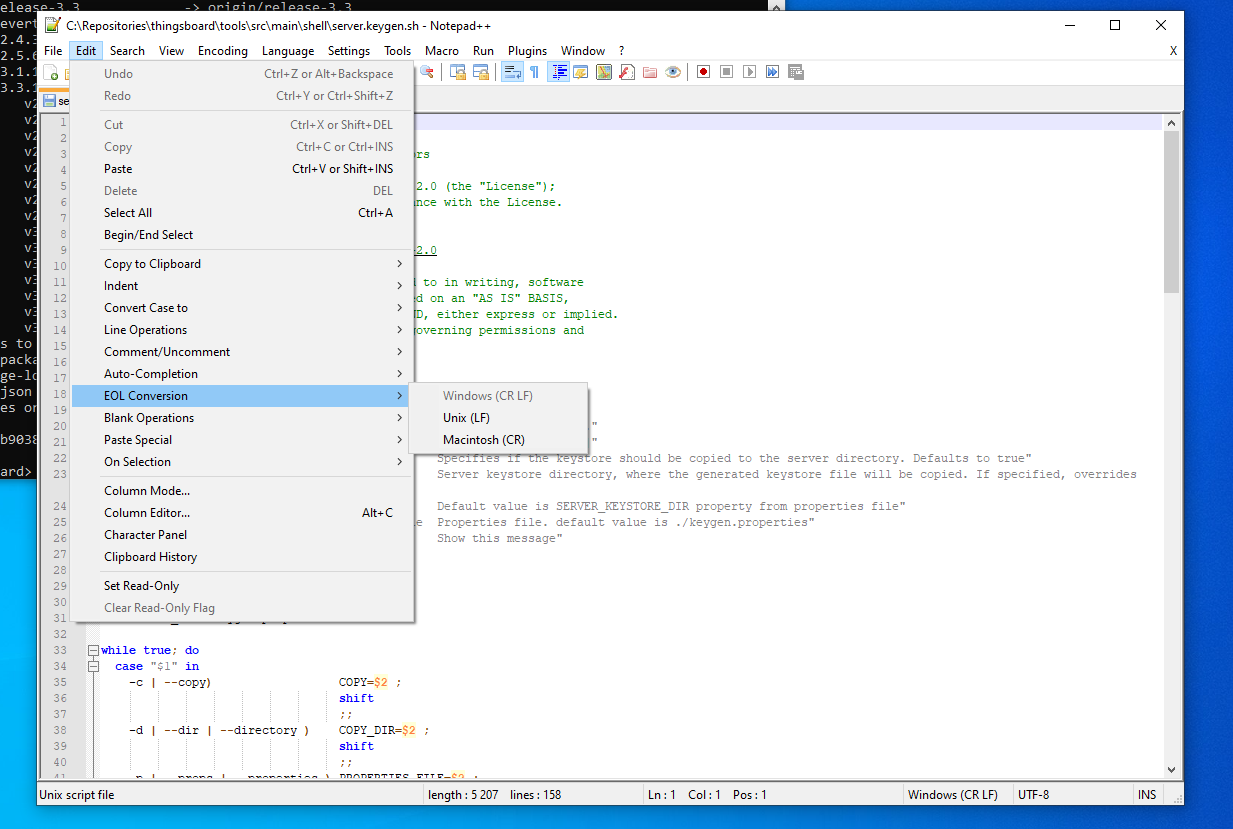Open the user defined language dialog icon
This screenshot has width=1233, height=829.
coord(581,72)
